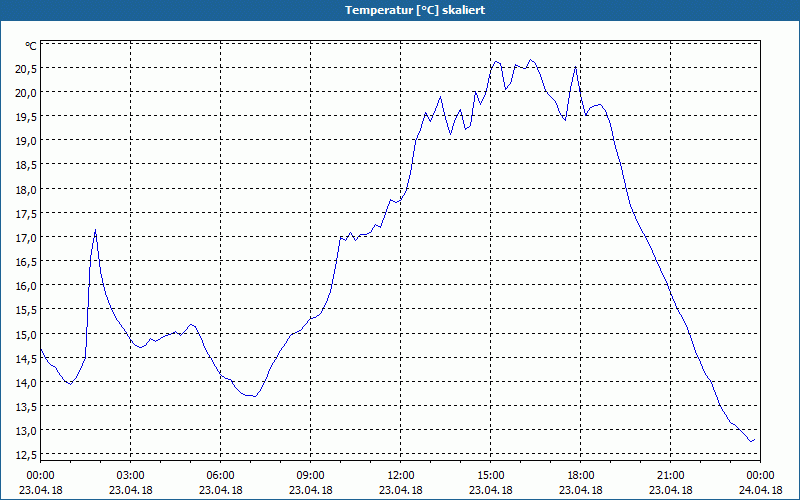
Task: Select the 18,5 y-axis label
Action: pyautogui.click(x=26, y=166)
